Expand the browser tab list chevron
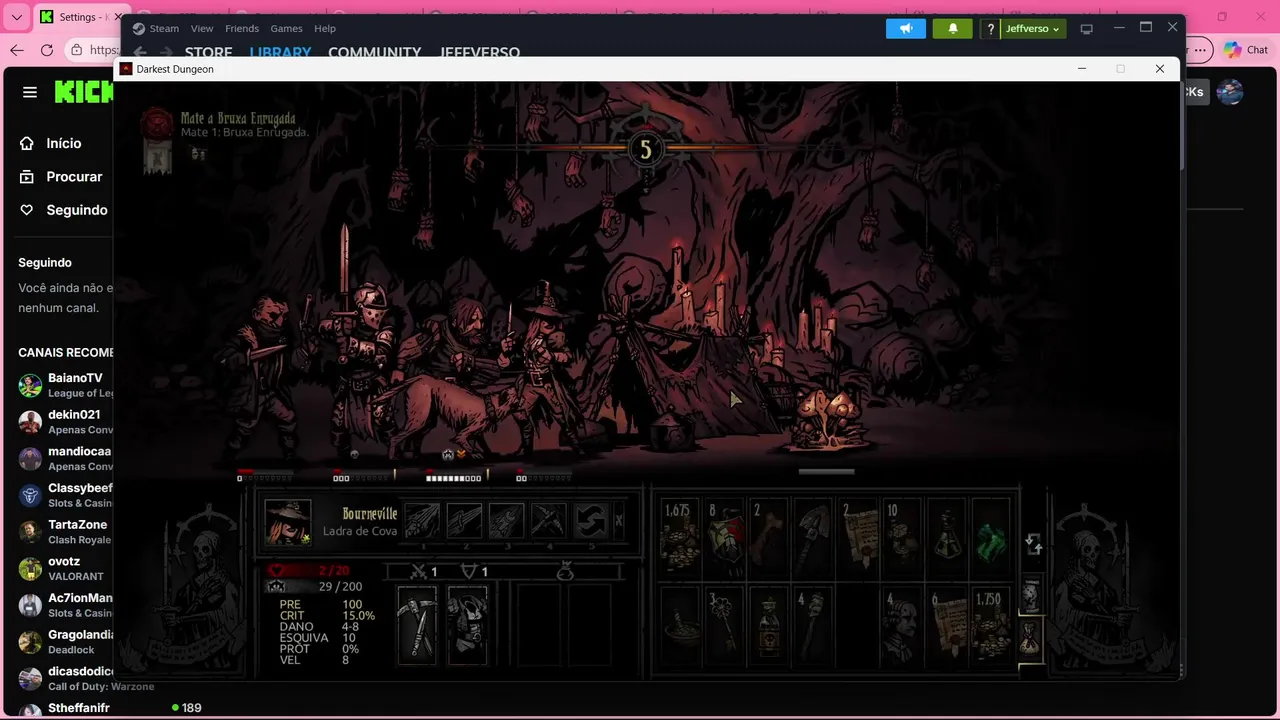Viewport: 1280px width, 720px height. point(16,17)
